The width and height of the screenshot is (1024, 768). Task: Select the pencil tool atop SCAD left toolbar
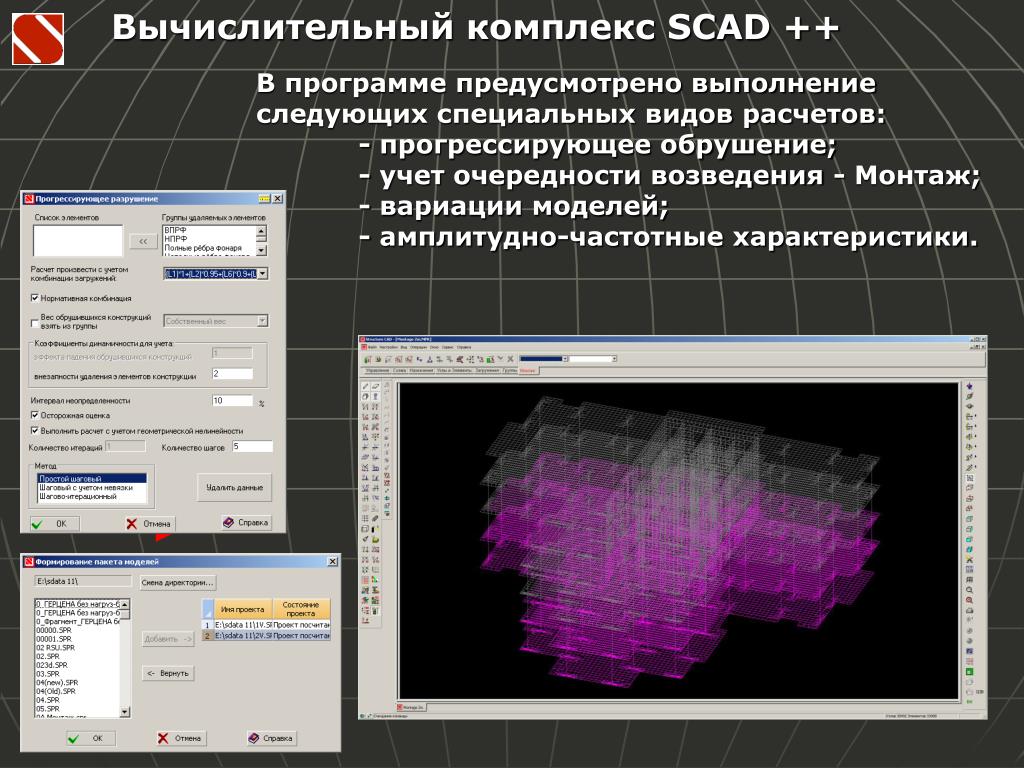tap(366, 387)
